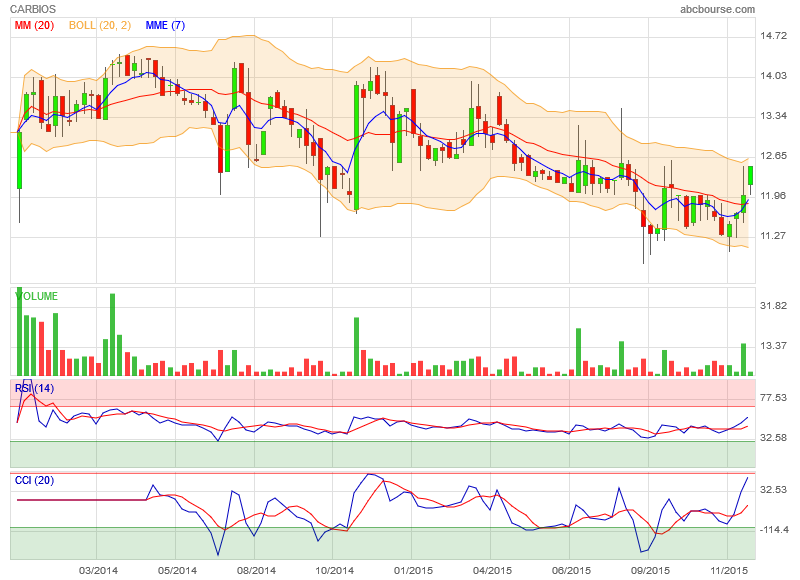Click the VOLUME panel label
The image size is (800, 580).
pyautogui.click(x=36, y=296)
